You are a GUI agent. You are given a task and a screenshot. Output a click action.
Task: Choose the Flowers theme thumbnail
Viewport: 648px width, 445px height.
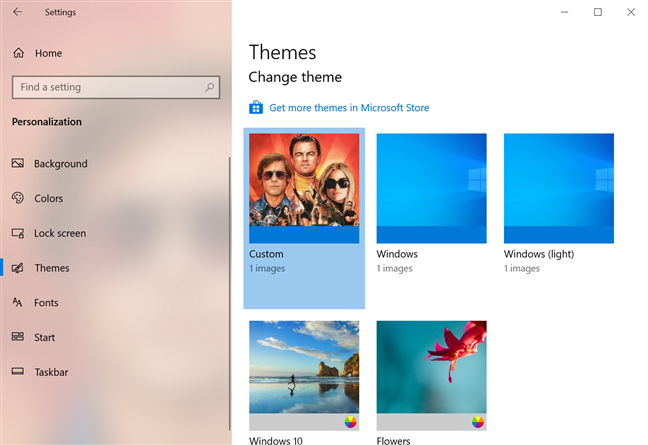coord(431,375)
